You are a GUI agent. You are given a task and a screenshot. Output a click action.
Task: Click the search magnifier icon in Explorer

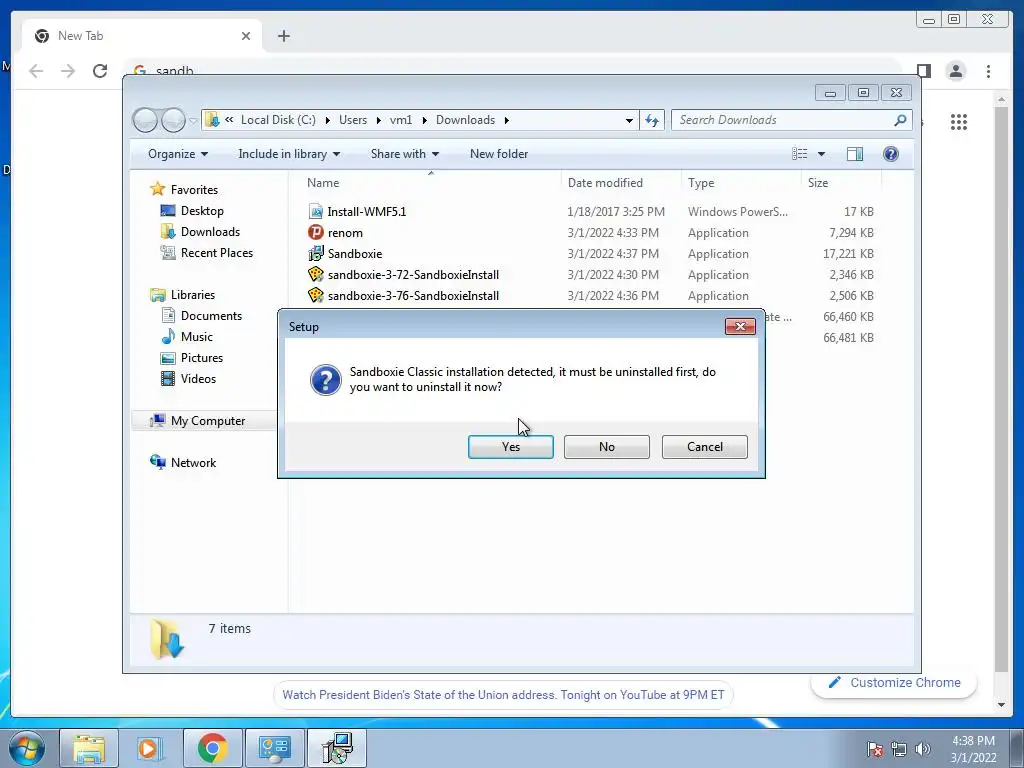(900, 120)
